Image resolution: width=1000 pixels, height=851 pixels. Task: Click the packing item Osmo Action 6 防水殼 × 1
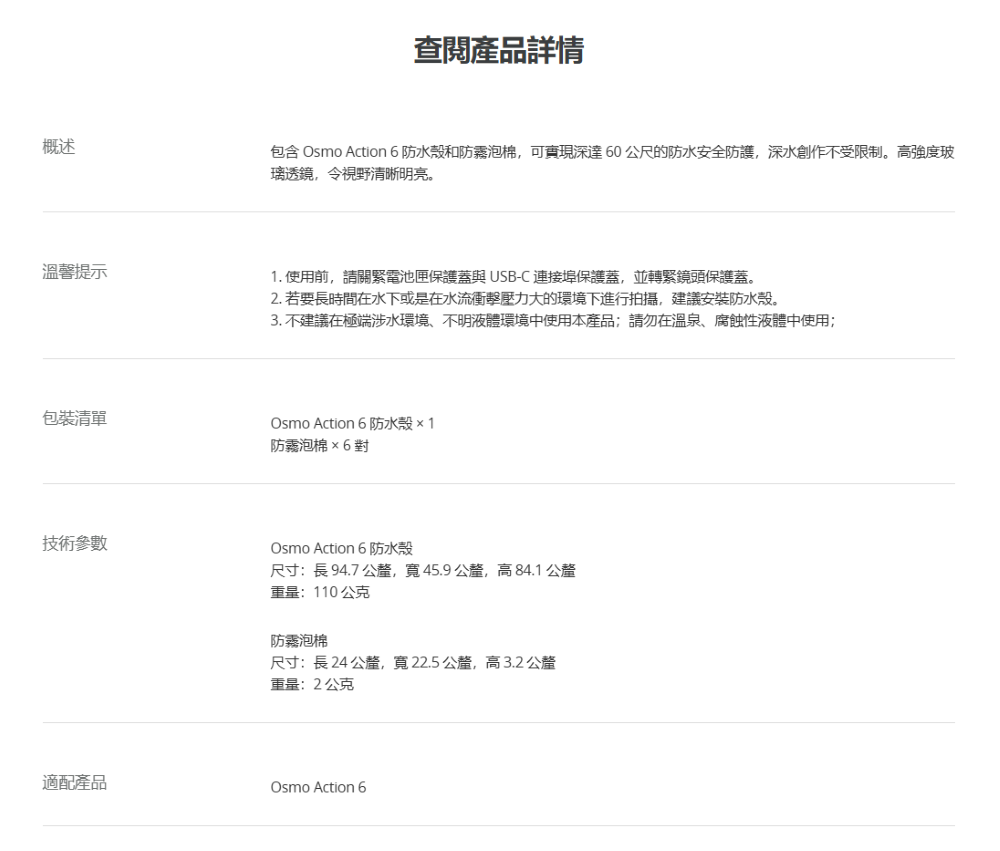[x=353, y=423]
